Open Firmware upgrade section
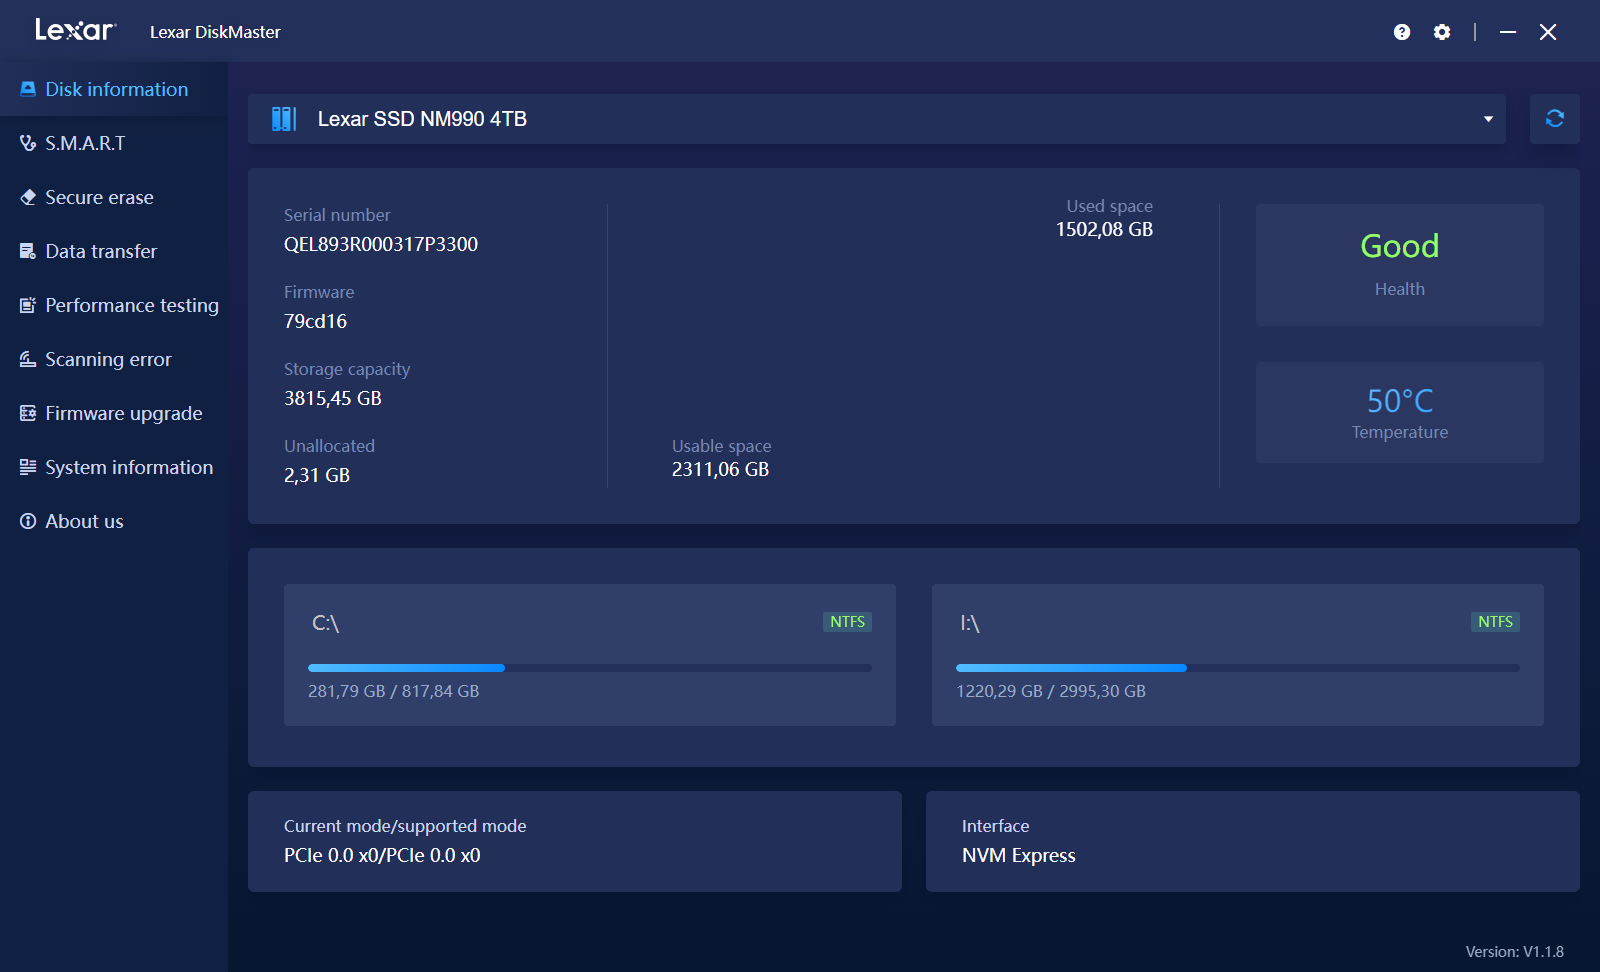Image resolution: width=1600 pixels, height=972 pixels. tap(114, 413)
